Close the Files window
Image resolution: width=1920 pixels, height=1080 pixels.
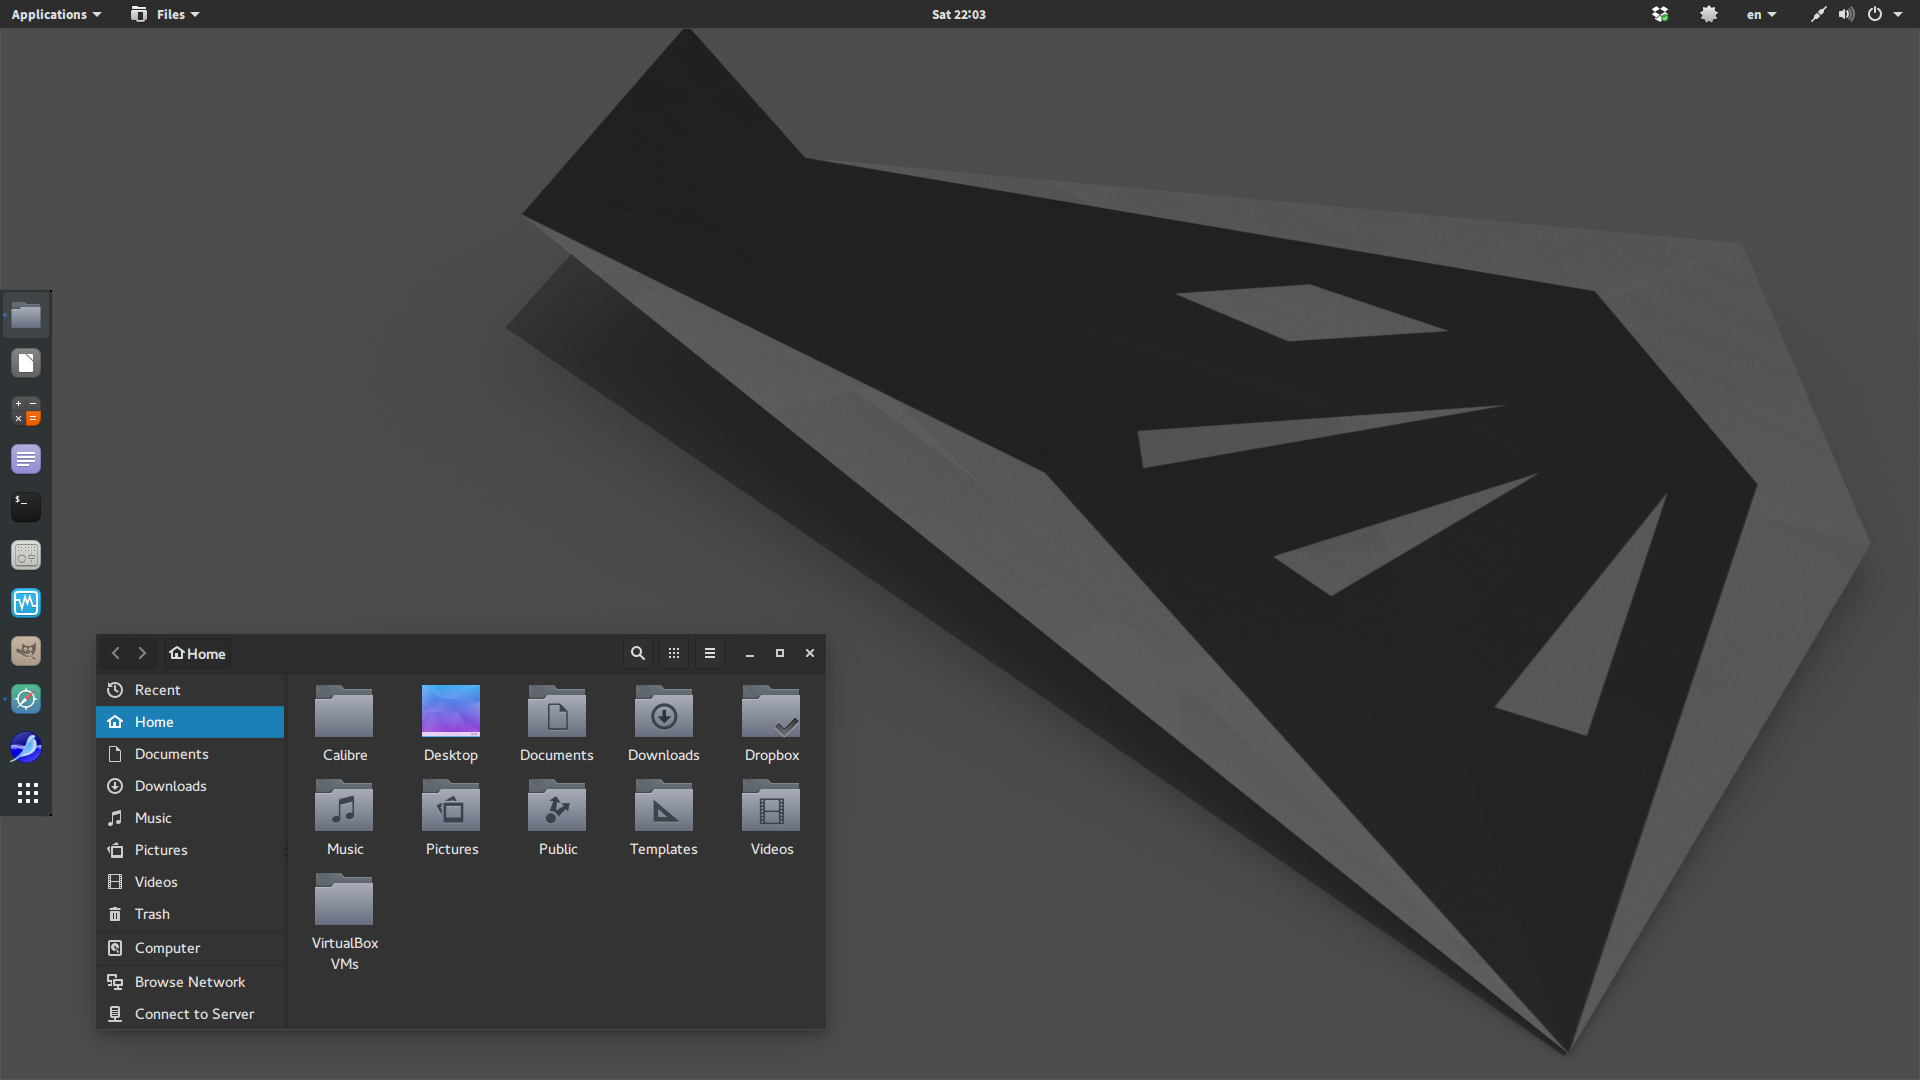pos(810,653)
